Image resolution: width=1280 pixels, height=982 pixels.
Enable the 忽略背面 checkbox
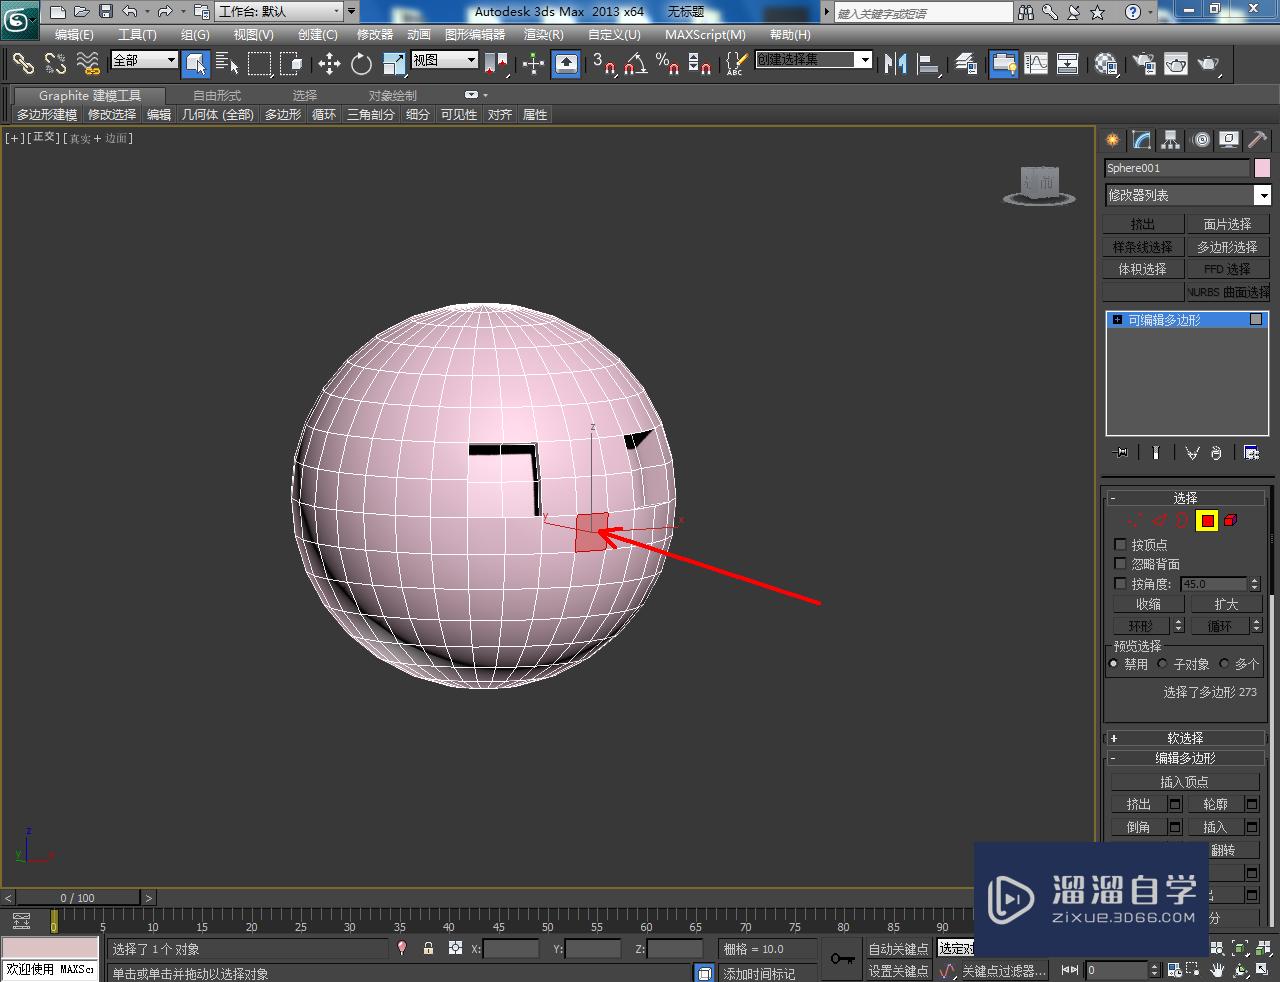click(1120, 564)
